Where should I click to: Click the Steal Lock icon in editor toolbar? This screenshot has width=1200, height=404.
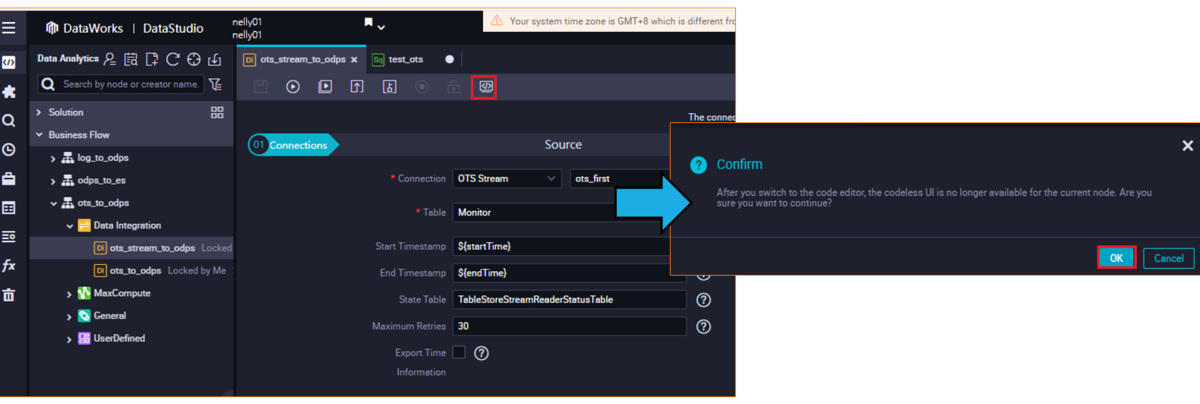pyautogui.click(x=389, y=87)
